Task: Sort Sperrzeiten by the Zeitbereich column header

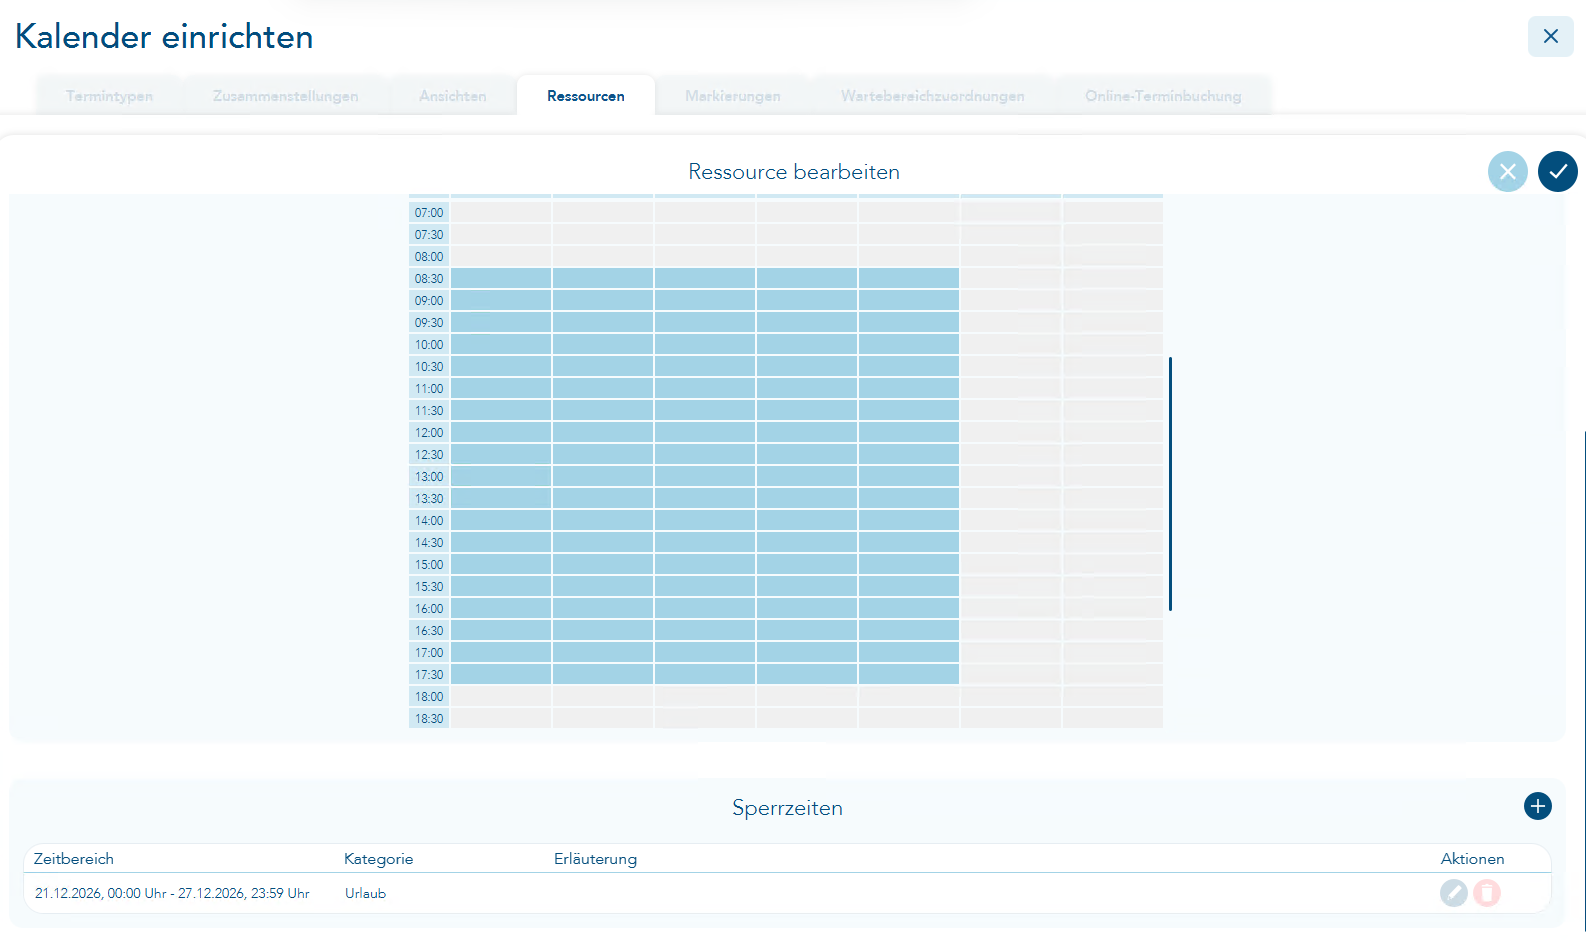Action: 74,859
